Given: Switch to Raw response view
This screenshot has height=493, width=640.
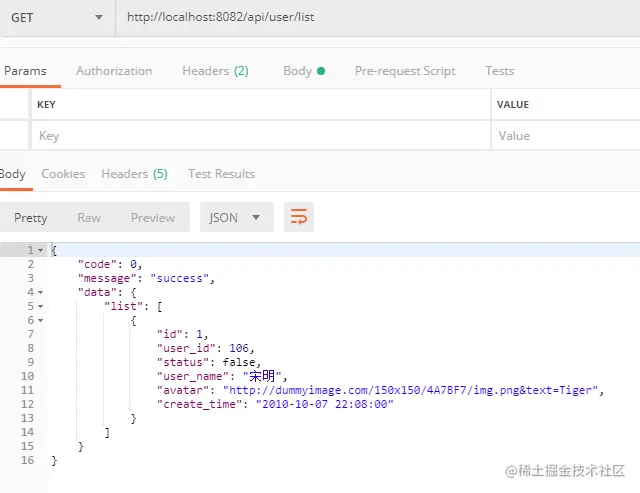Looking at the screenshot, I should click(x=89, y=218).
